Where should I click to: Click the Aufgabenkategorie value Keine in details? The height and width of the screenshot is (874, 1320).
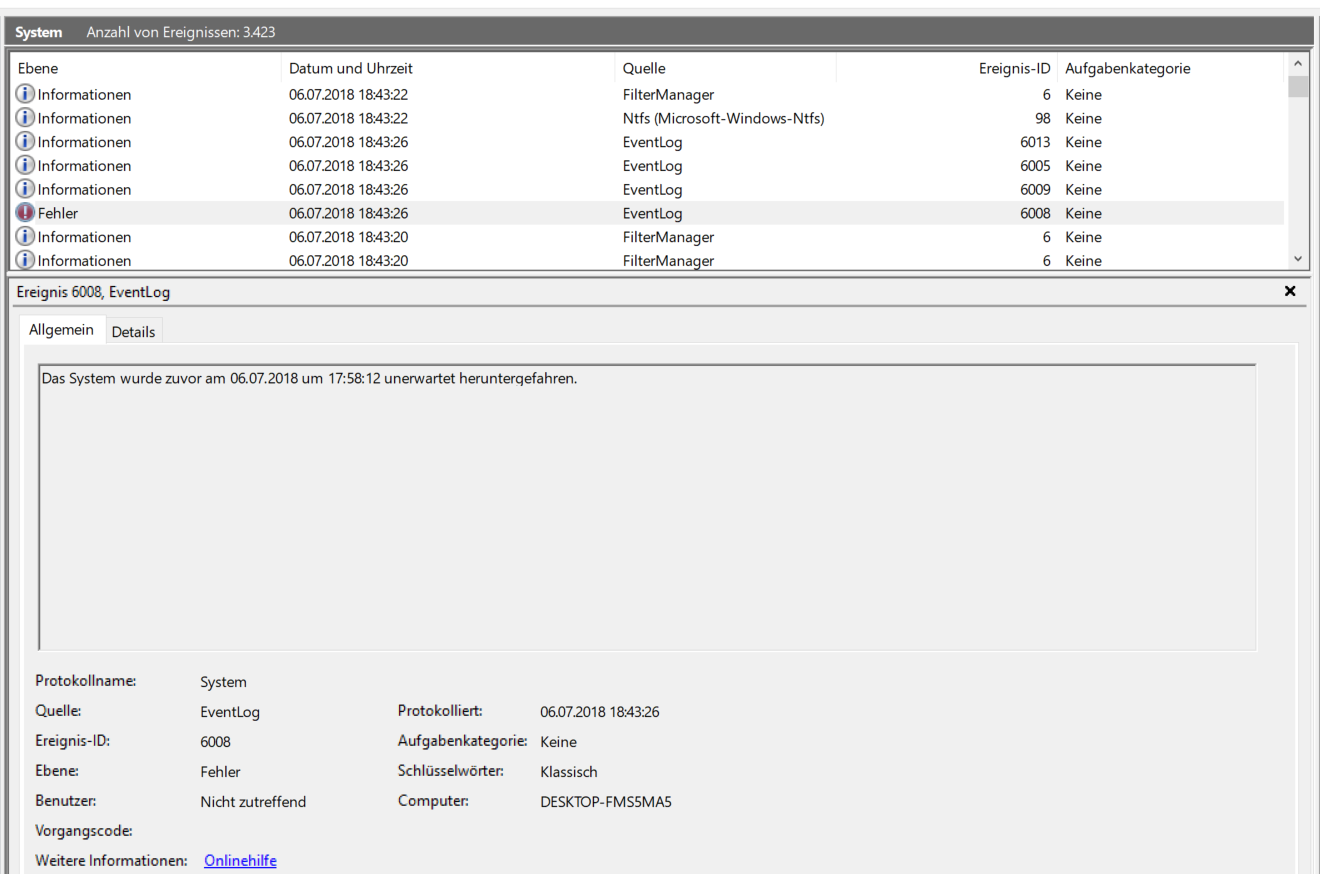coord(558,742)
